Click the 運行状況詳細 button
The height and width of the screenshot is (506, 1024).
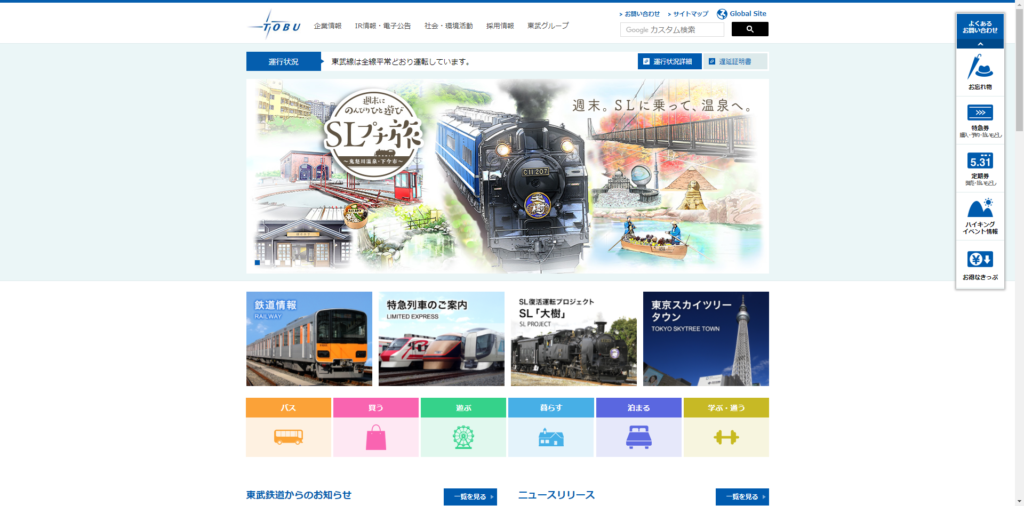pyautogui.click(x=669, y=61)
